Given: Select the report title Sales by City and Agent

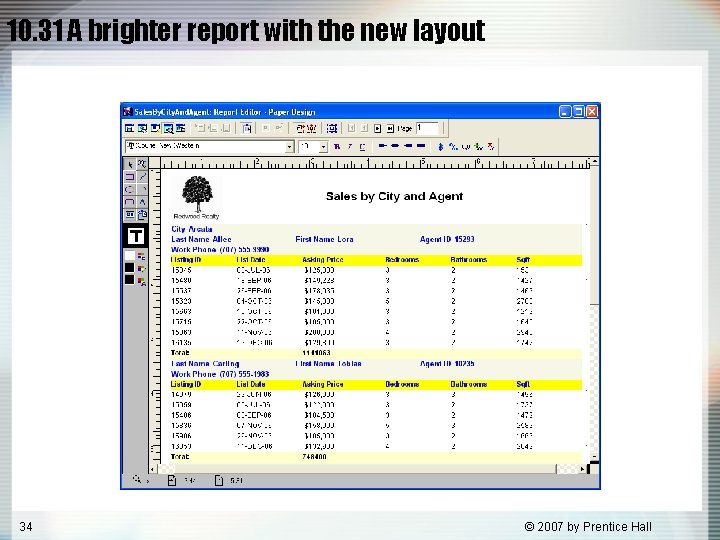Looking at the screenshot, I should 394,197.
